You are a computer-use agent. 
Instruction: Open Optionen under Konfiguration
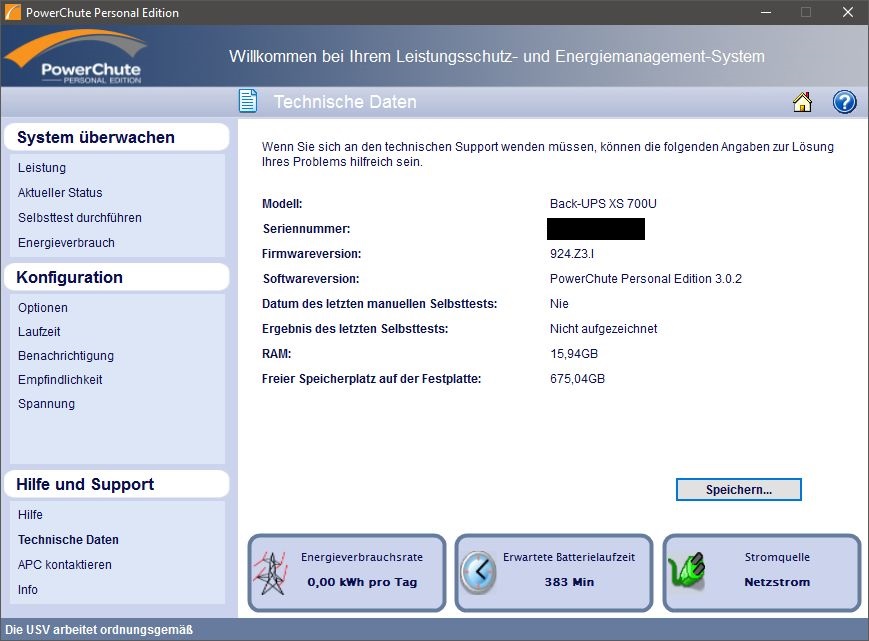coord(43,308)
